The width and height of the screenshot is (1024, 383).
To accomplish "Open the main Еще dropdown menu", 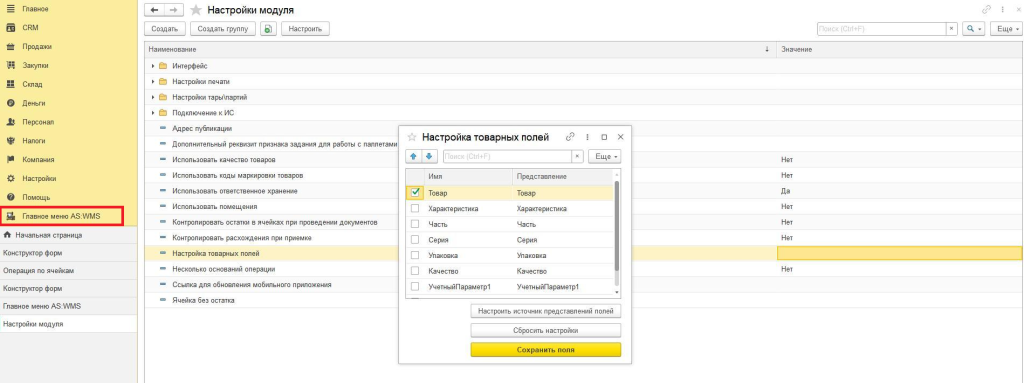I will click(1006, 29).
